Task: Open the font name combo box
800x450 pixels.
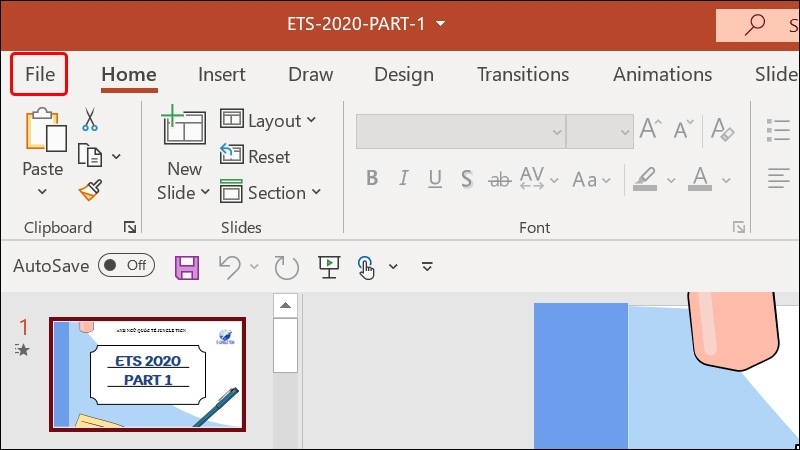Action: point(460,131)
